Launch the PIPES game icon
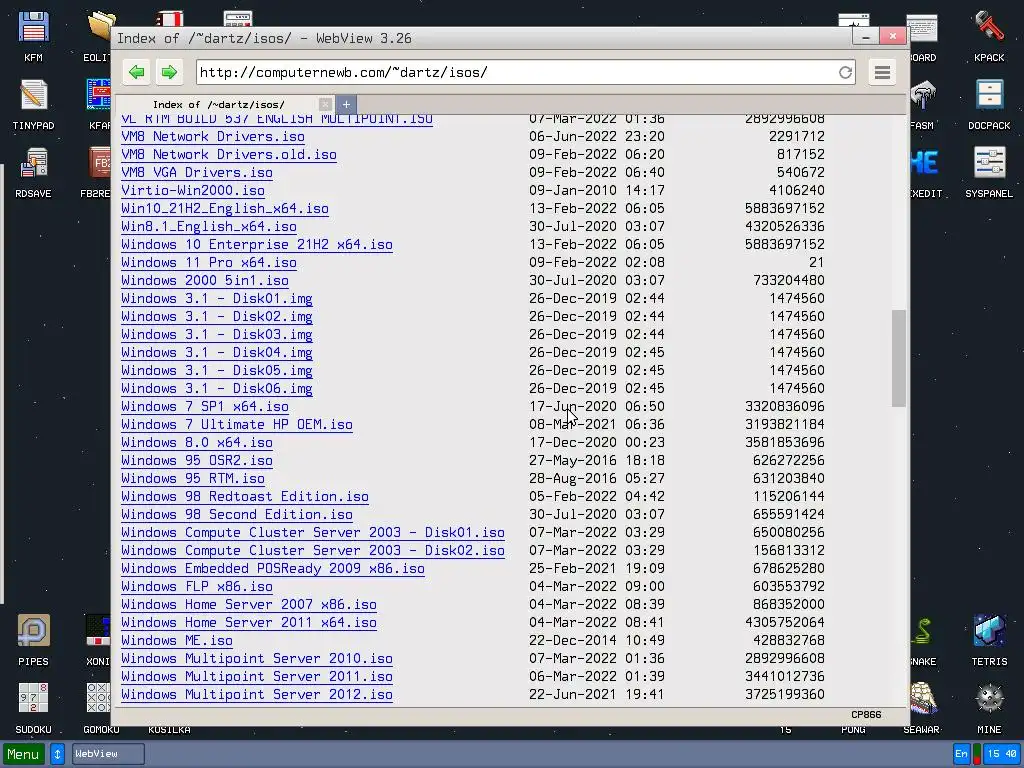This screenshot has height=768, width=1024. tap(33, 640)
